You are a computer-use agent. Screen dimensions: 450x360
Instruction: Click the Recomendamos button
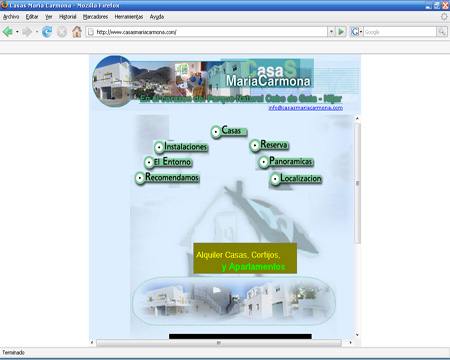167,177
